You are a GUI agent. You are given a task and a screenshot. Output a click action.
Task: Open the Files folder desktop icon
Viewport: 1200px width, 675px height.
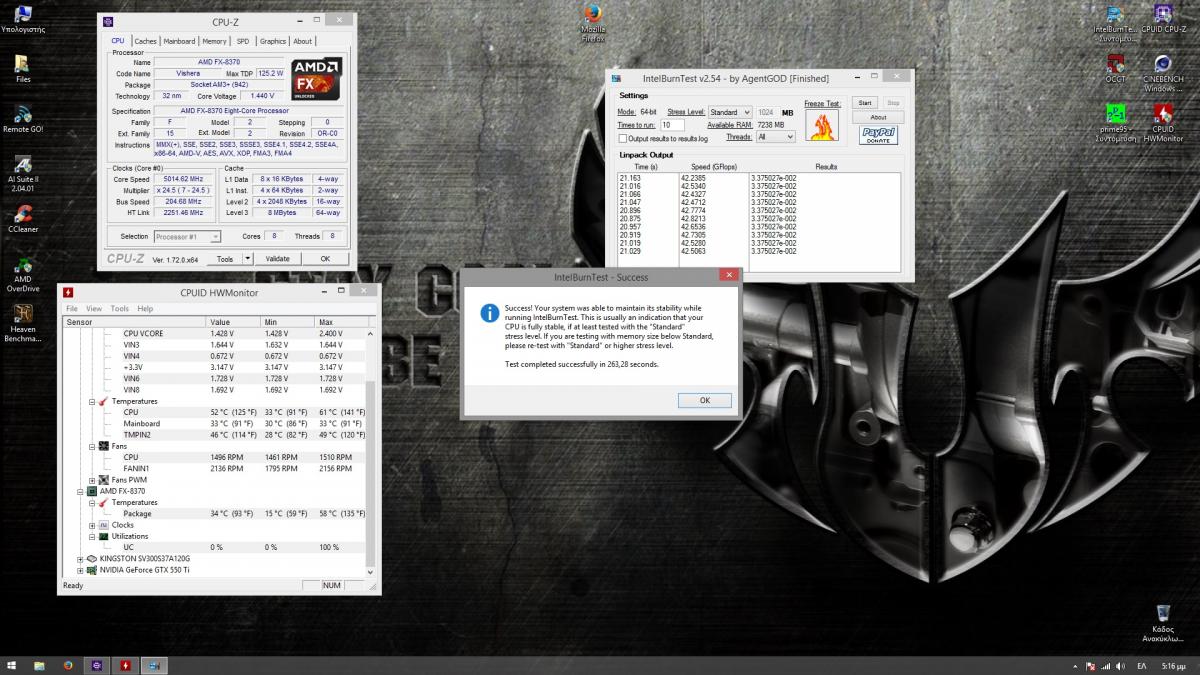[23, 69]
